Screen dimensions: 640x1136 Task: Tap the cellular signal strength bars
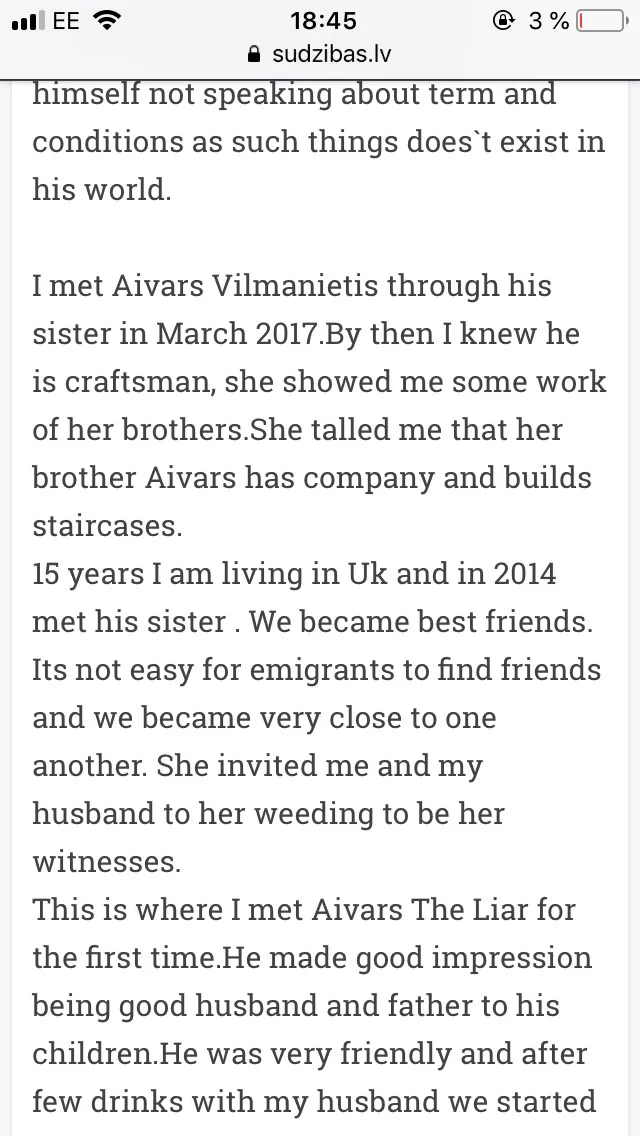point(25,22)
